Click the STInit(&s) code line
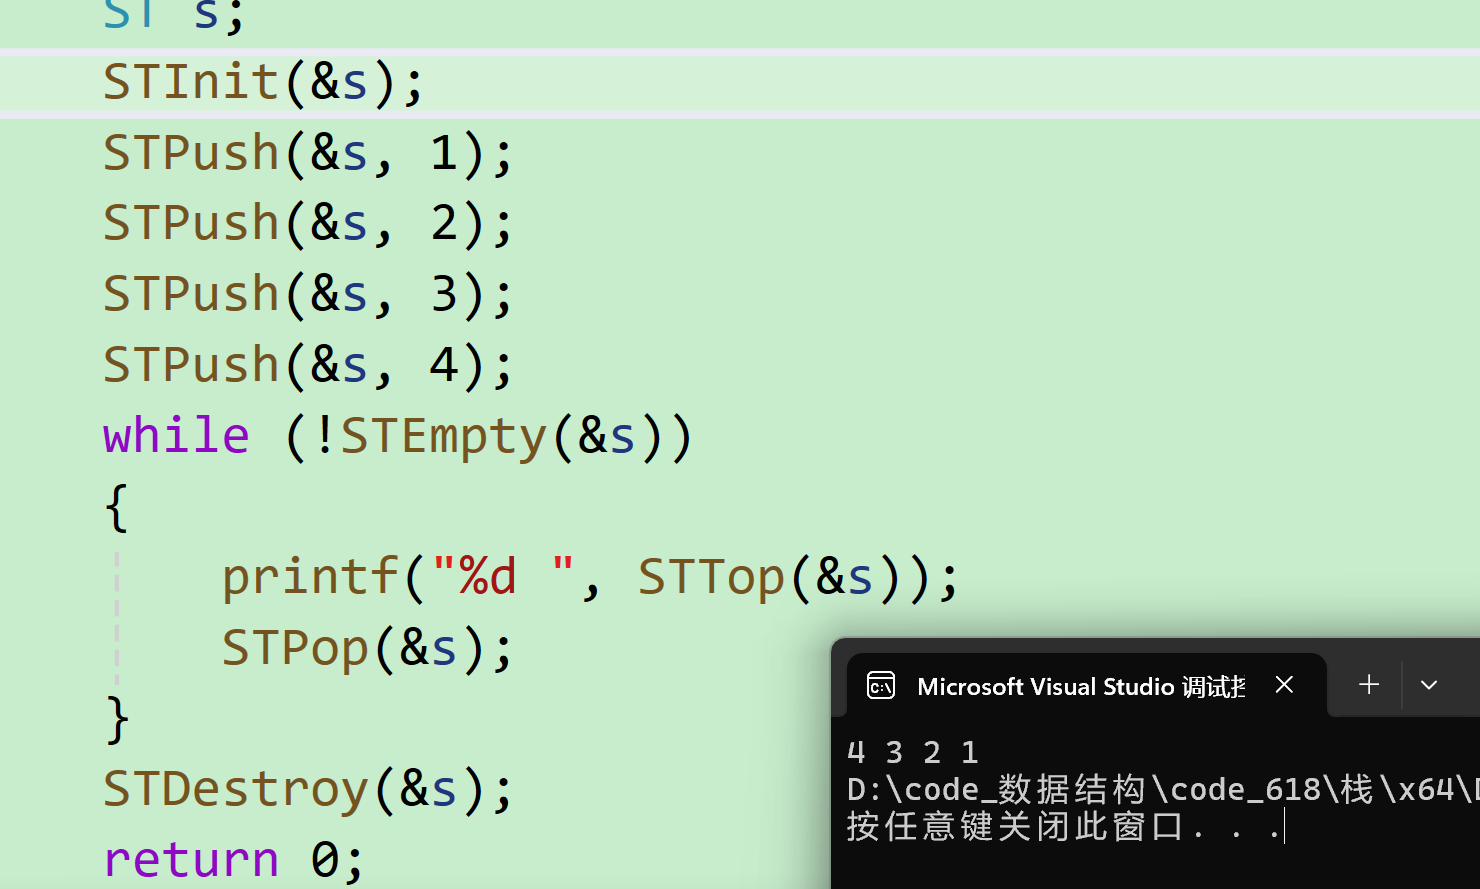The image size is (1480, 889). pyautogui.click(x=264, y=82)
